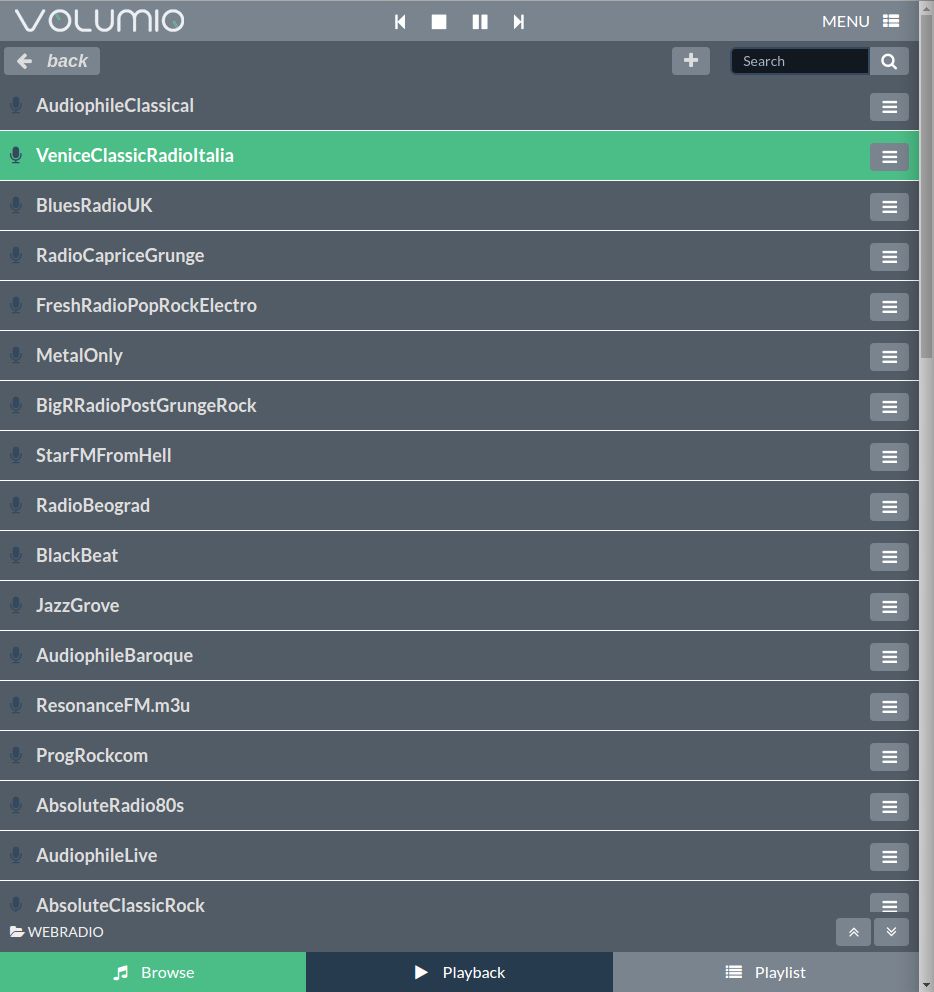Screen dimensions: 934x992
Task: Switch to the Playback tab
Action: (459, 972)
